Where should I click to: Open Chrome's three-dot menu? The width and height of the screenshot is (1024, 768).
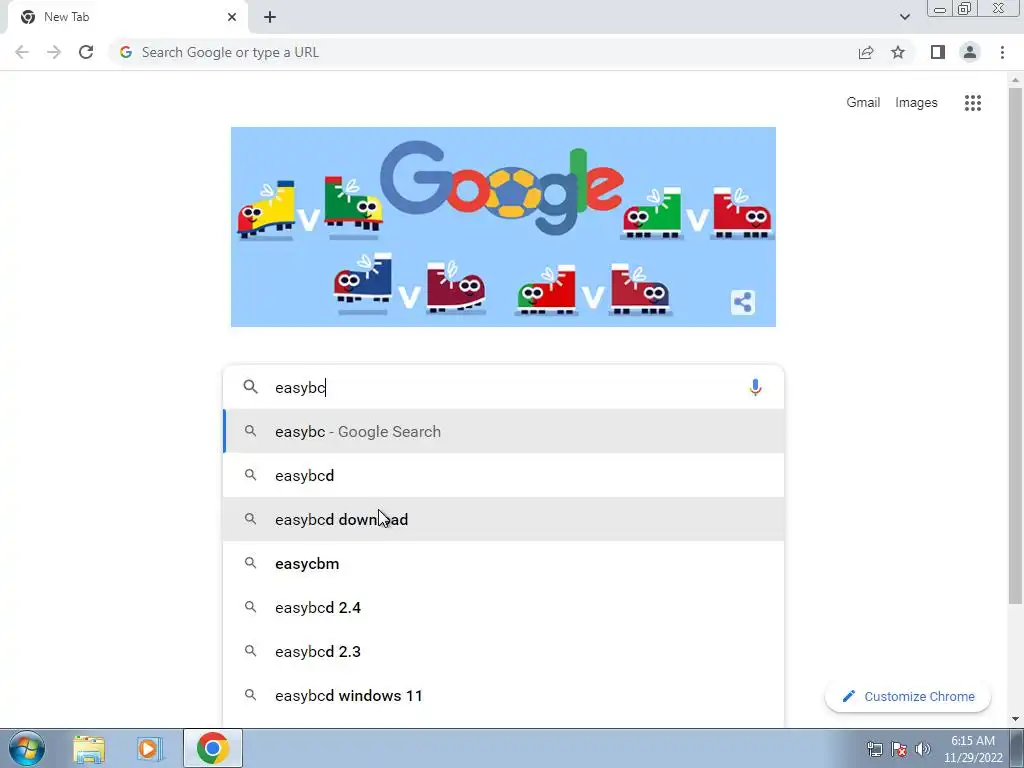pos(1002,52)
